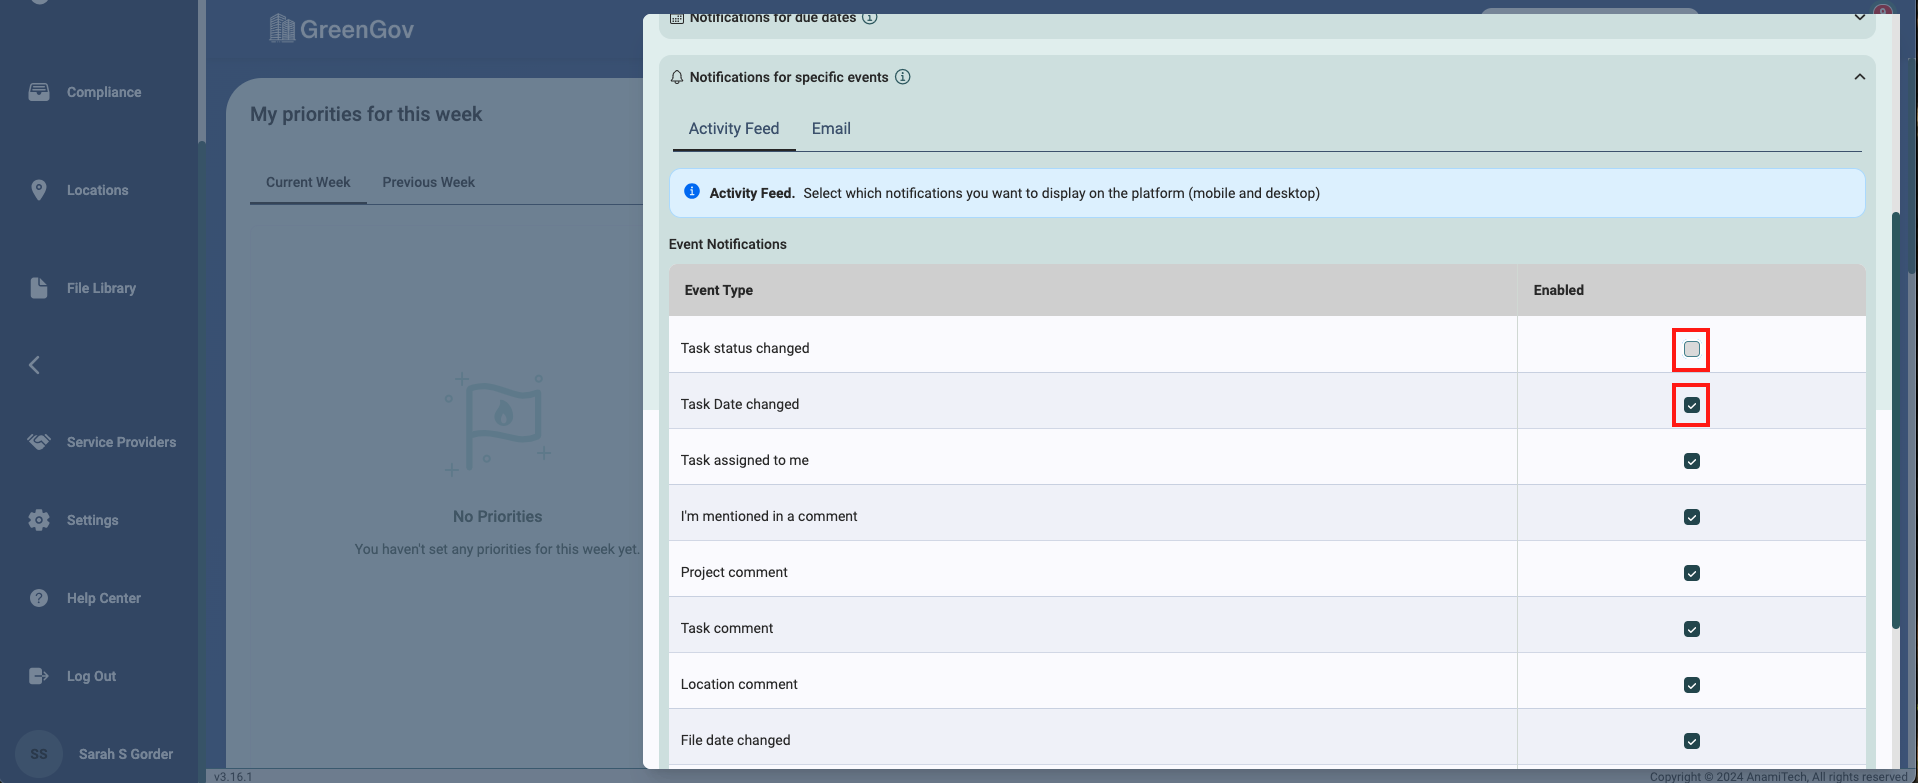Click the File Library document icon
This screenshot has width=1918, height=783.
[39, 288]
